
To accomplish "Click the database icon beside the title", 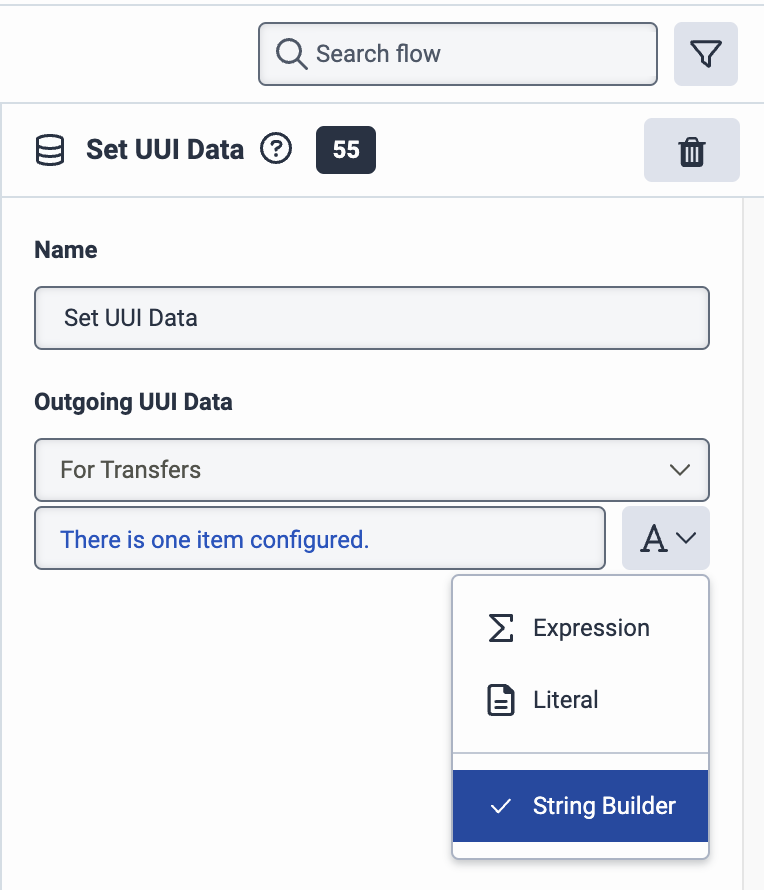I will tap(49, 151).
